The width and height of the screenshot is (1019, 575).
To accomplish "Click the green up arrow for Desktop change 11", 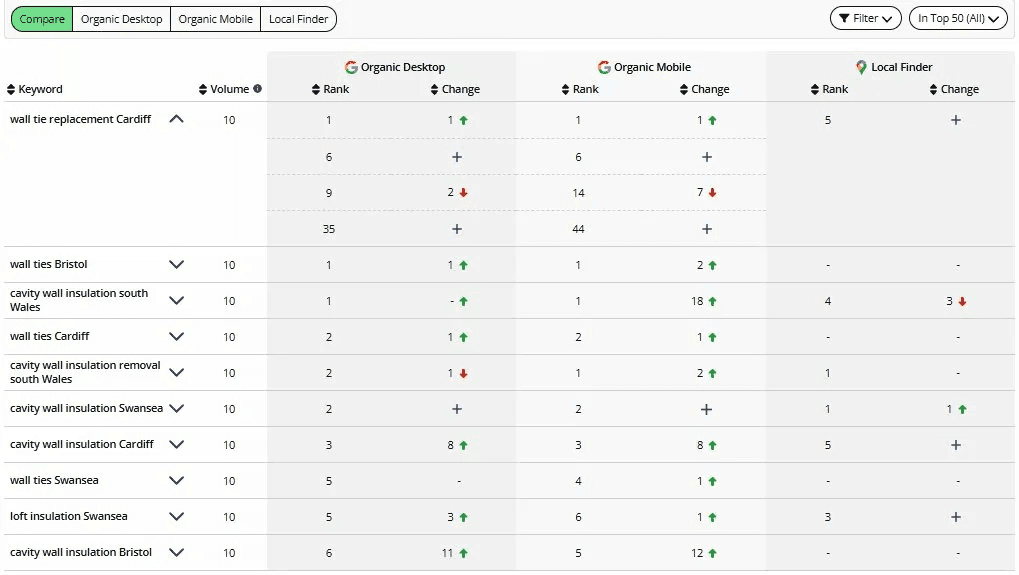I will click(x=463, y=553).
